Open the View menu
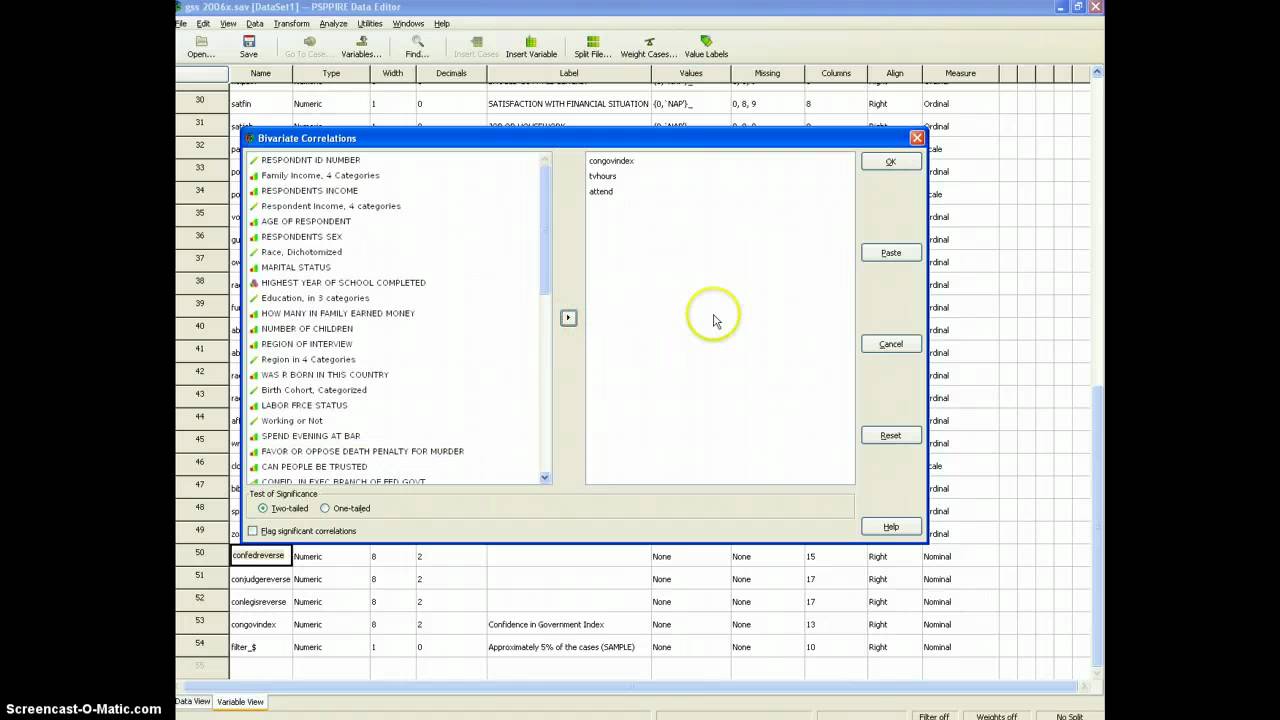This screenshot has height=720, width=1280. (228, 23)
